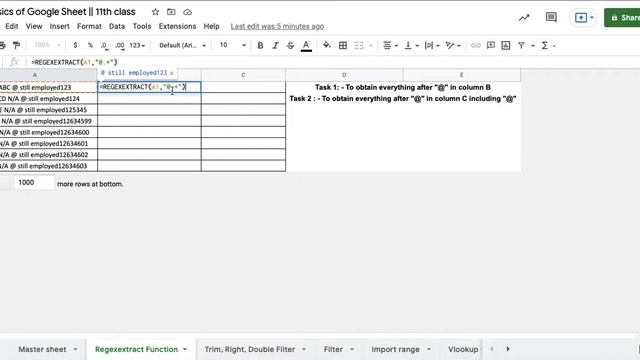
Task: Open the Help menu
Action: (211, 26)
